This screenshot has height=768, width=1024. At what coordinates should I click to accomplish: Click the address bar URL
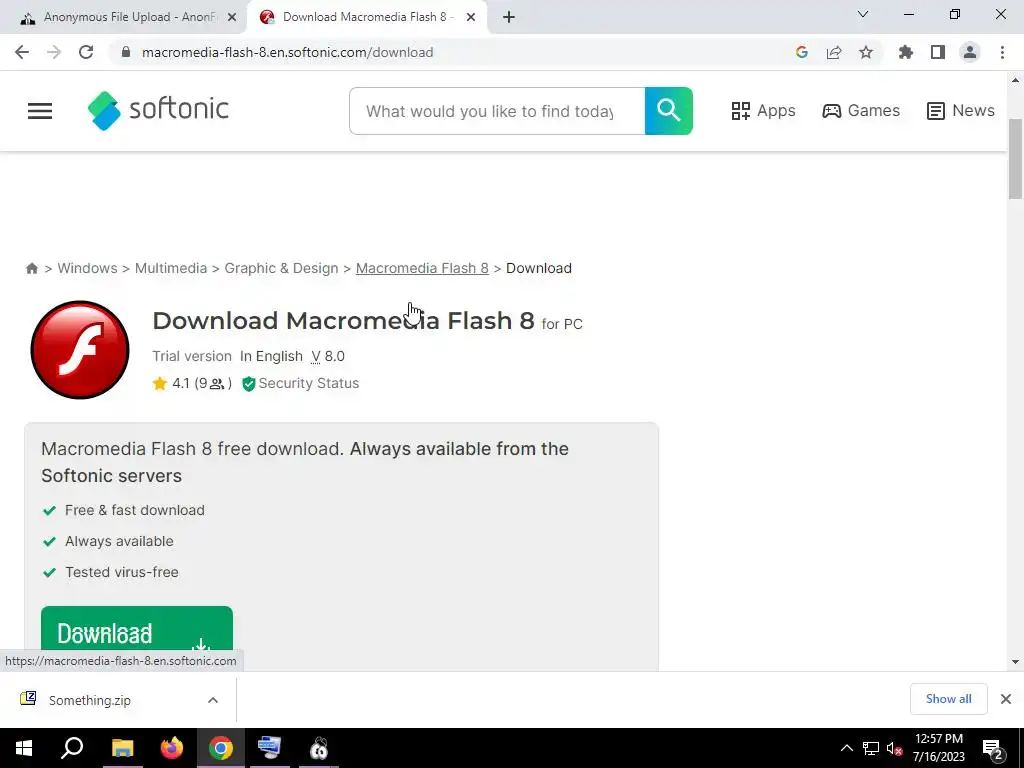[x=287, y=52]
